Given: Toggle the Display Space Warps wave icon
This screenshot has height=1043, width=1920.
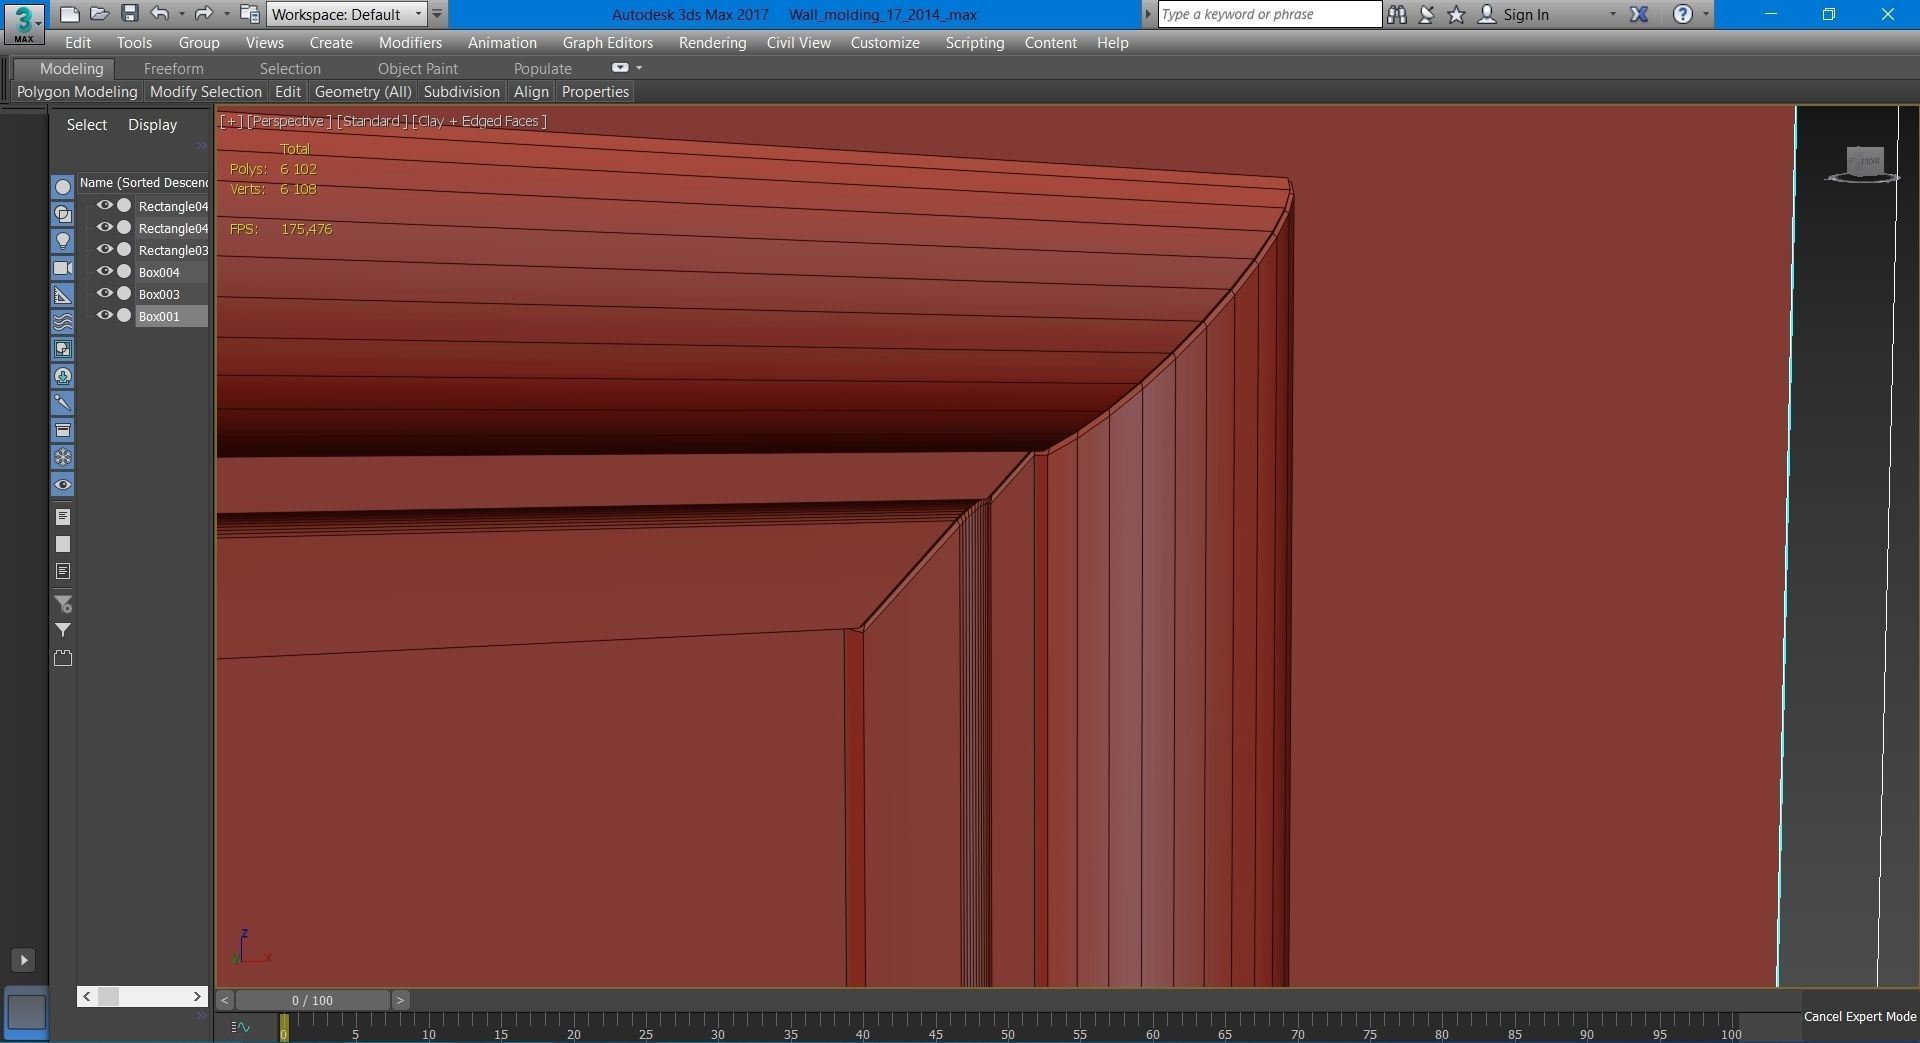Looking at the screenshot, I should pyautogui.click(x=63, y=322).
